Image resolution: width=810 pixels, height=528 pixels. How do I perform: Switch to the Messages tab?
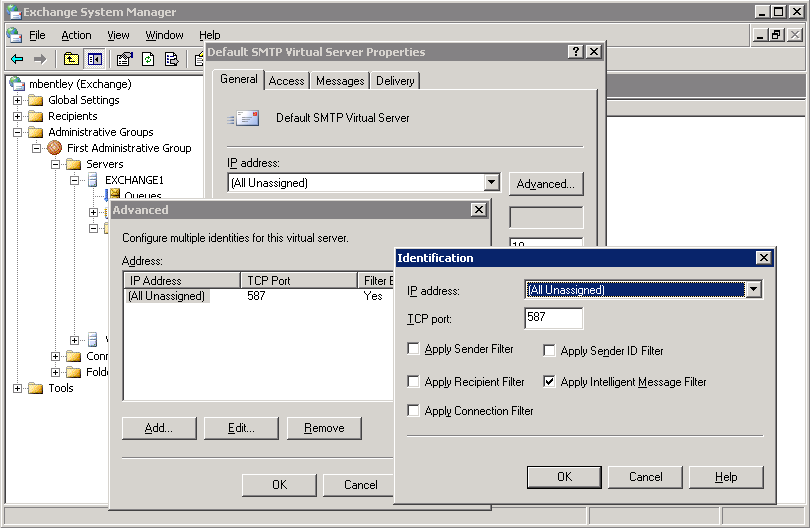(340, 81)
